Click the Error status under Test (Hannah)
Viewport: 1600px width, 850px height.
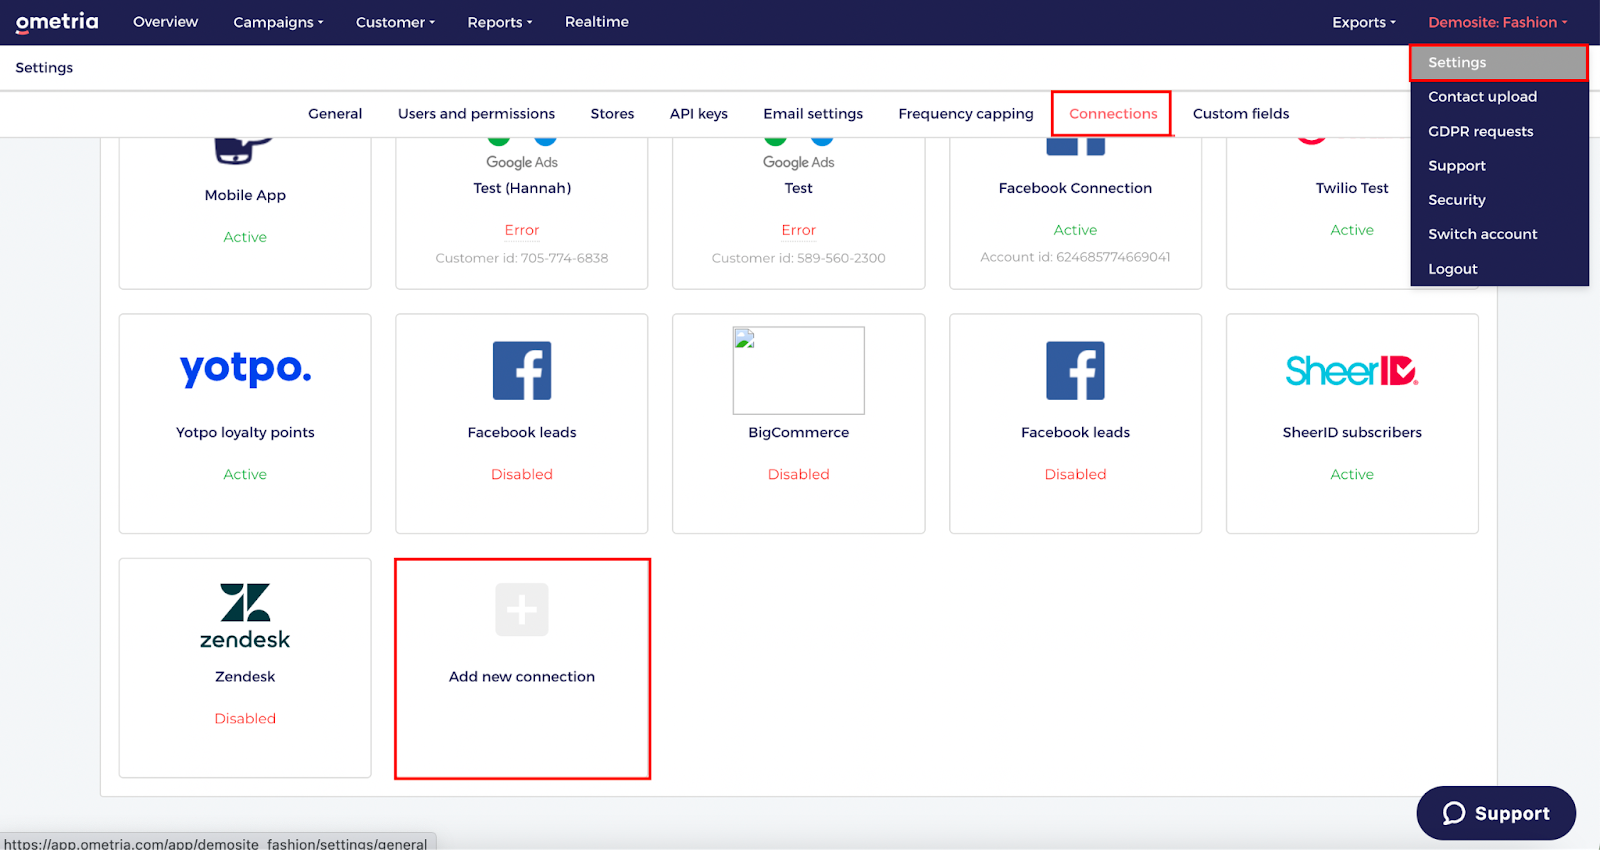coord(522,230)
